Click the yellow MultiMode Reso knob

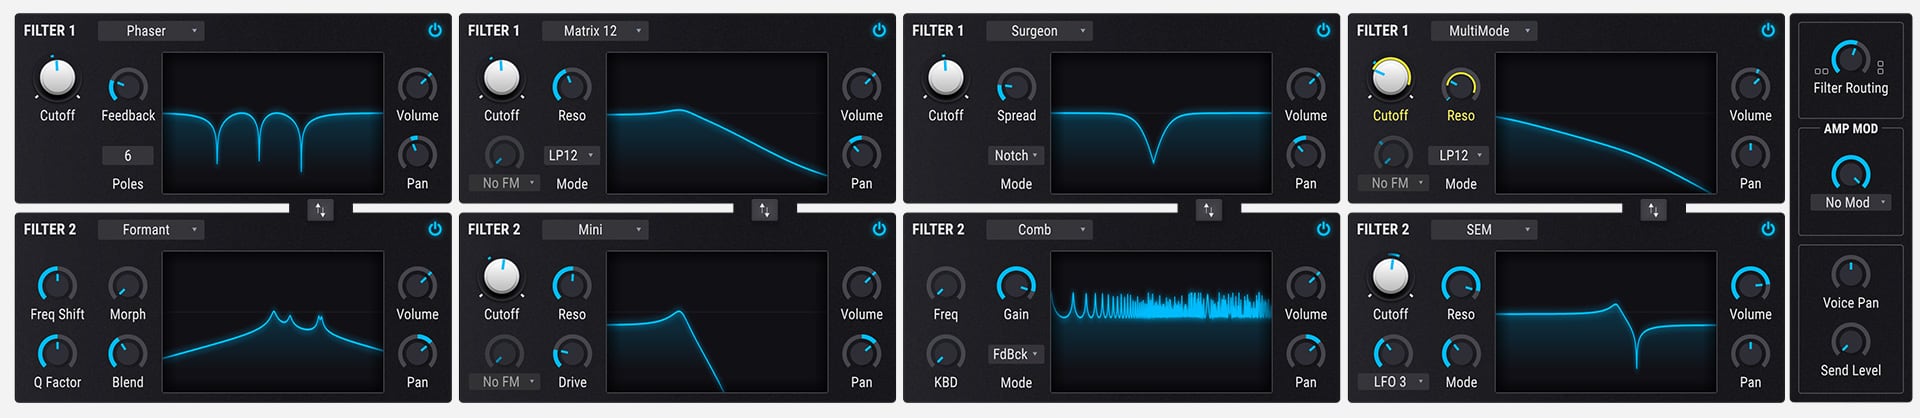1461,86
